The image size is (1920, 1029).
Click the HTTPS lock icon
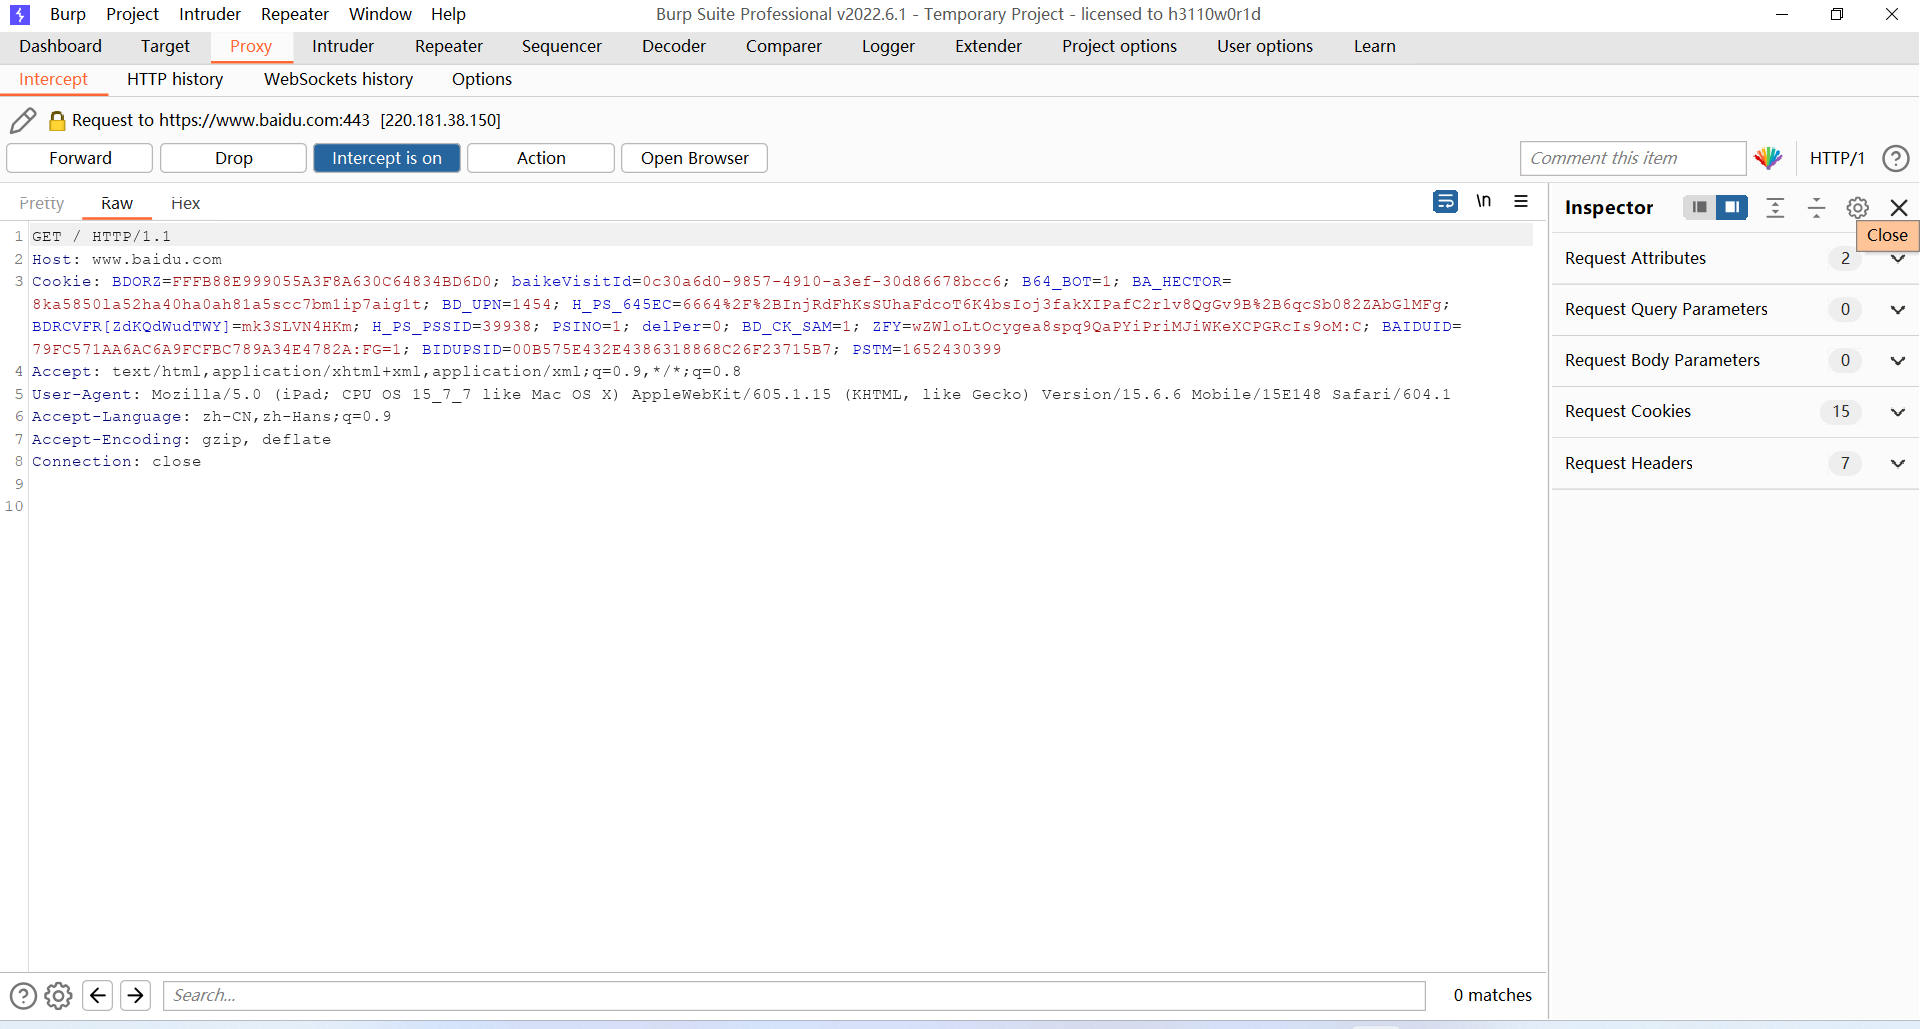pos(57,120)
